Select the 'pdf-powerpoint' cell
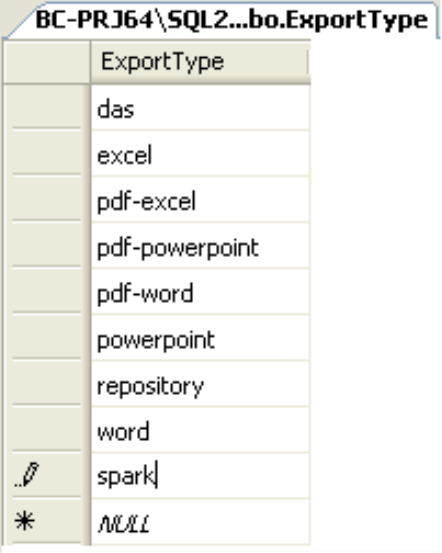 [200, 247]
